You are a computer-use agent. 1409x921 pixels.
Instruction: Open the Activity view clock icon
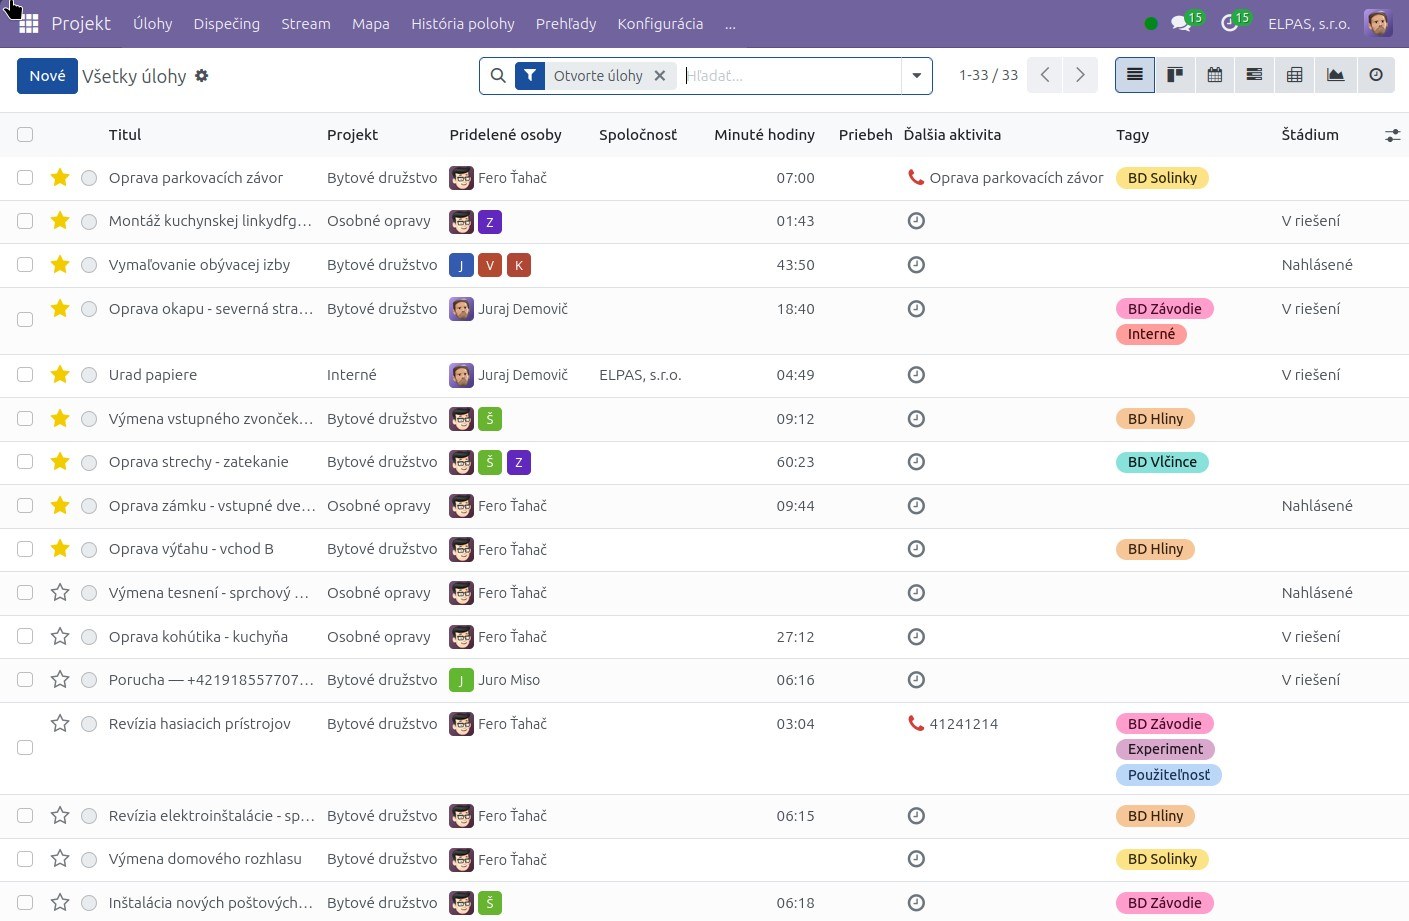tap(1376, 75)
